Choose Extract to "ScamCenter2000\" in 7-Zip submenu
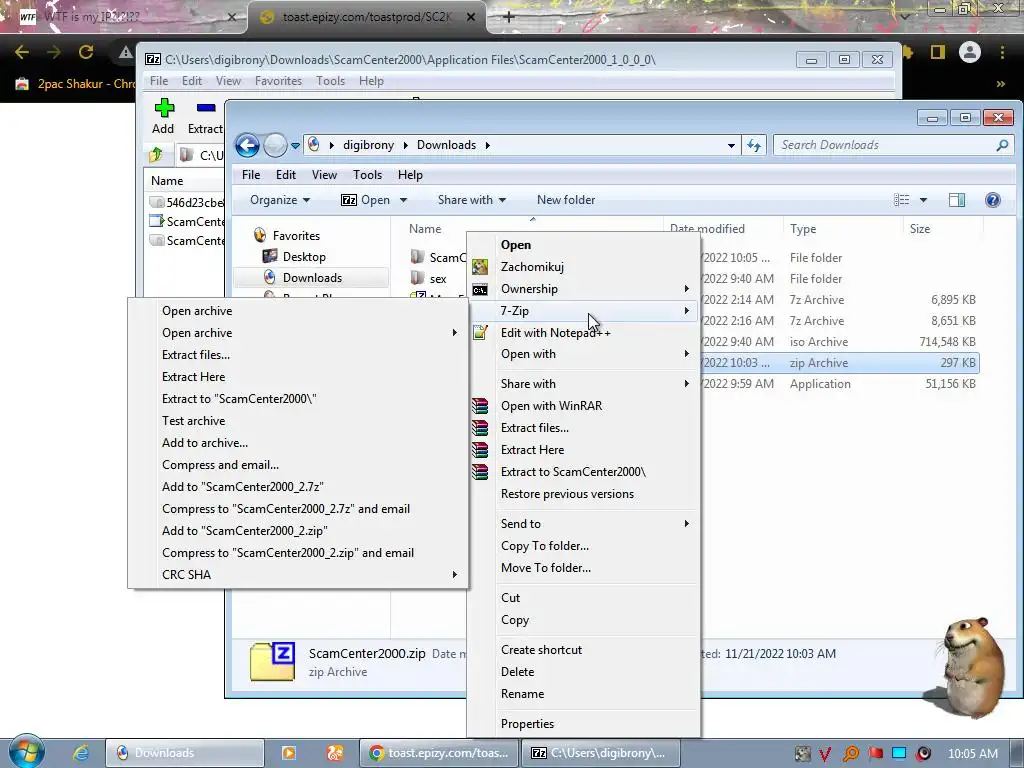Viewport: 1024px width, 768px height. point(239,399)
